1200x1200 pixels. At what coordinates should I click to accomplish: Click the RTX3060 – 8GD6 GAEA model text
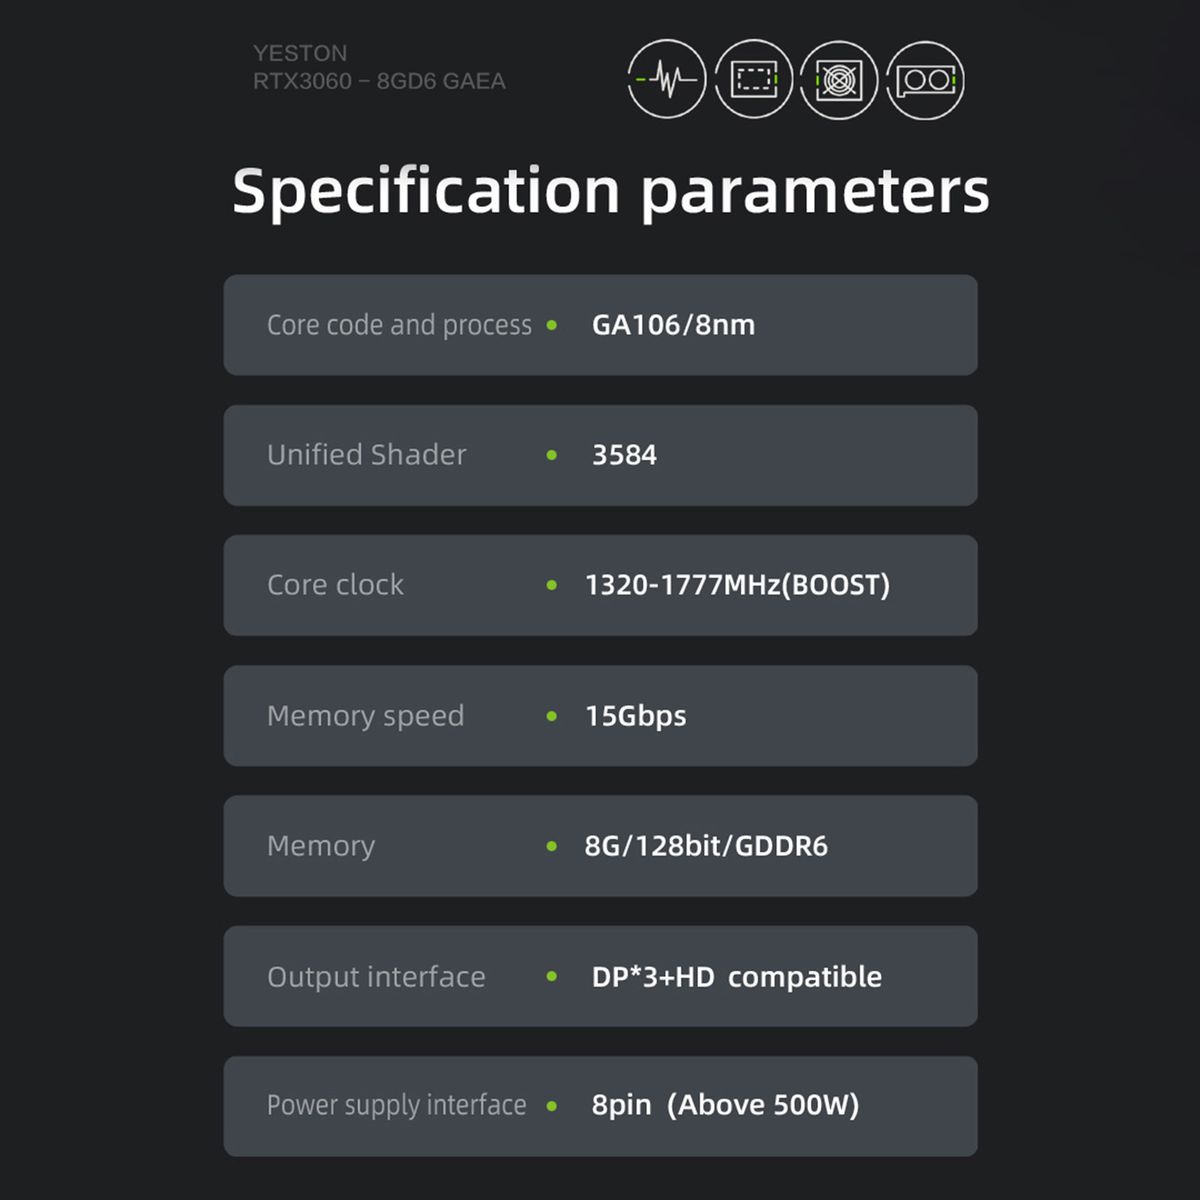(x=379, y=81)
